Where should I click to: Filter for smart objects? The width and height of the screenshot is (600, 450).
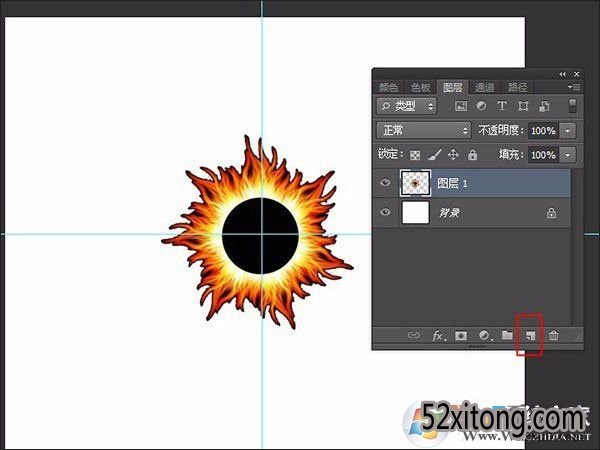544,106
